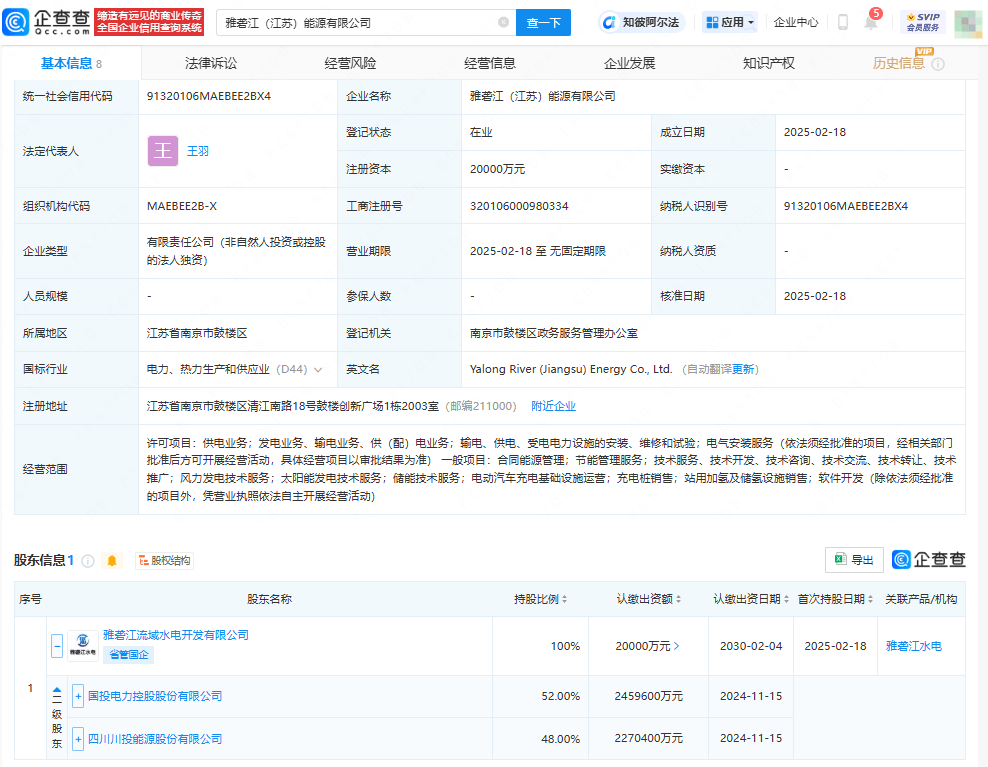
Task: Clear the search box with the X icon
Action: [503, 22]
